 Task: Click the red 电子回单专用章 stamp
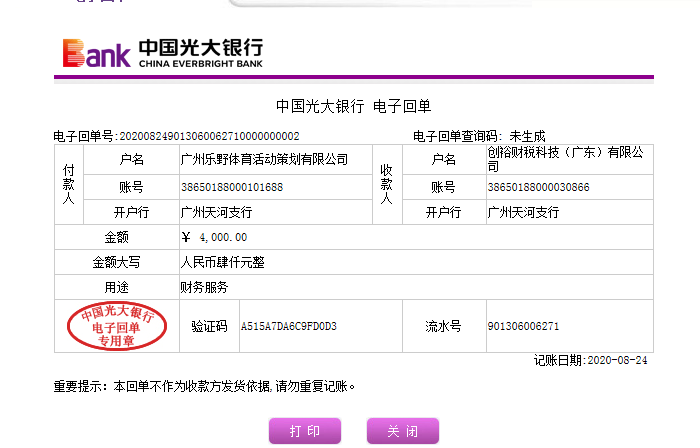pyautogui.click(x=117, y=326)
